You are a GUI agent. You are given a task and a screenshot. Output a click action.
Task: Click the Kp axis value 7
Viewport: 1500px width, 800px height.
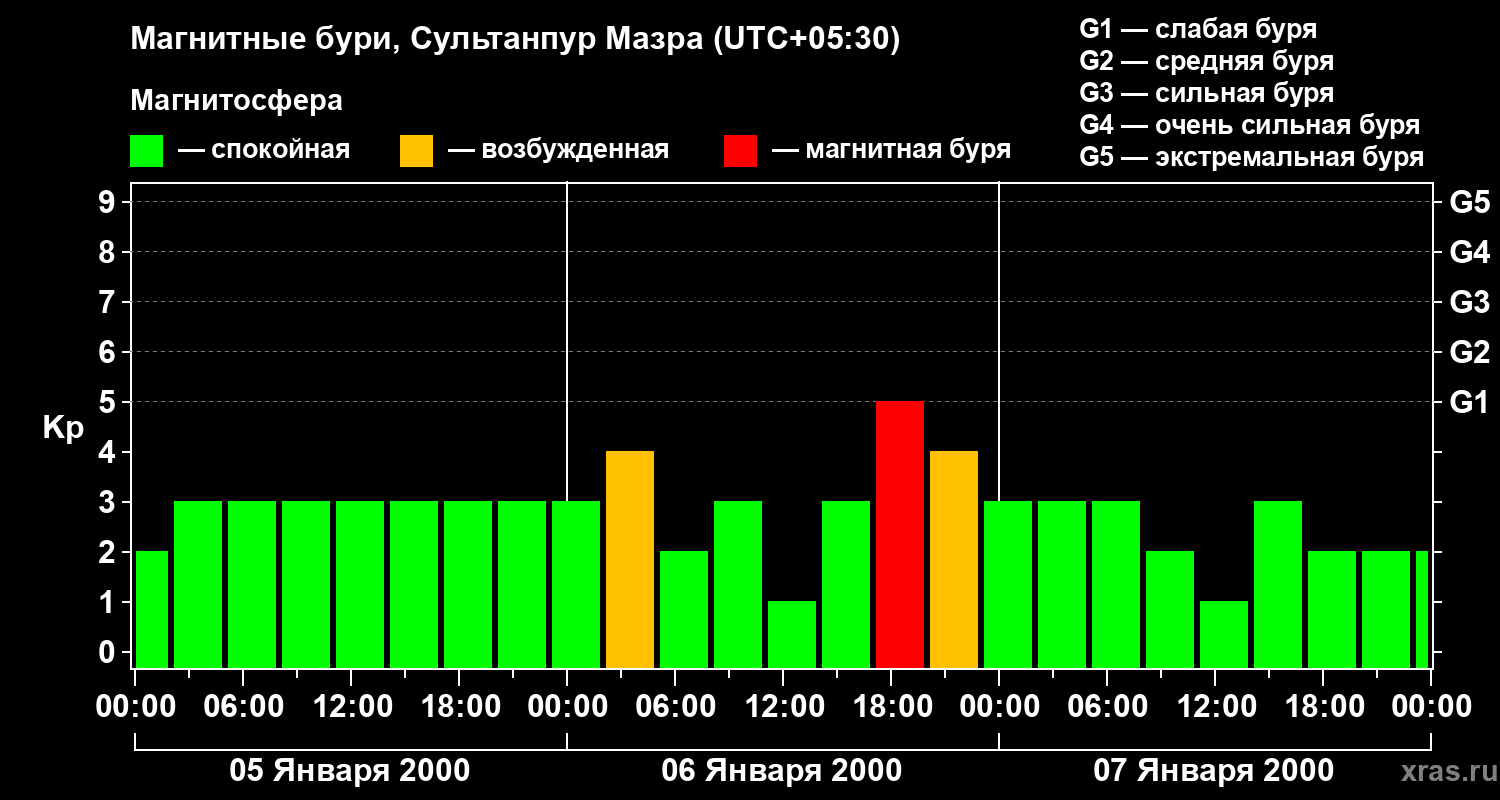click(x=109, y=302)
